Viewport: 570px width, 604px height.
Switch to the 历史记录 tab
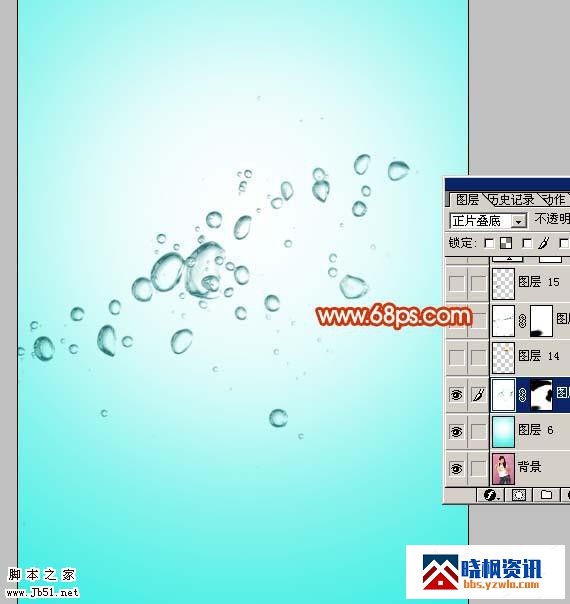tap(512, 200)
